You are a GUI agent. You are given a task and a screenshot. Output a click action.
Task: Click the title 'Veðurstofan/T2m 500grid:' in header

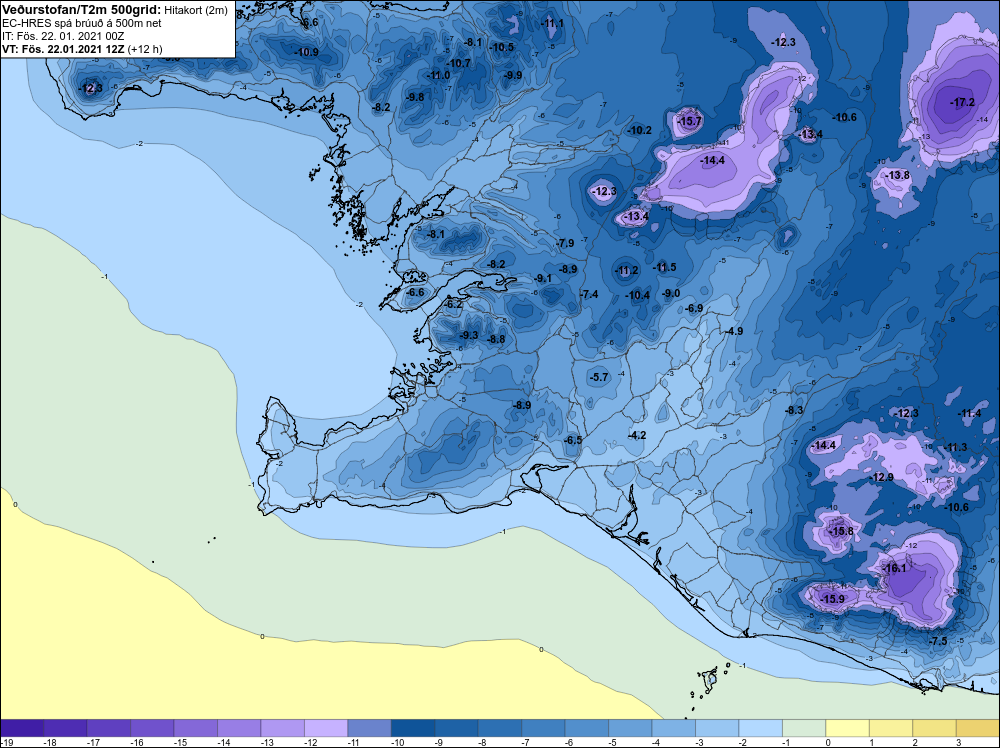(x=82, y=10)
